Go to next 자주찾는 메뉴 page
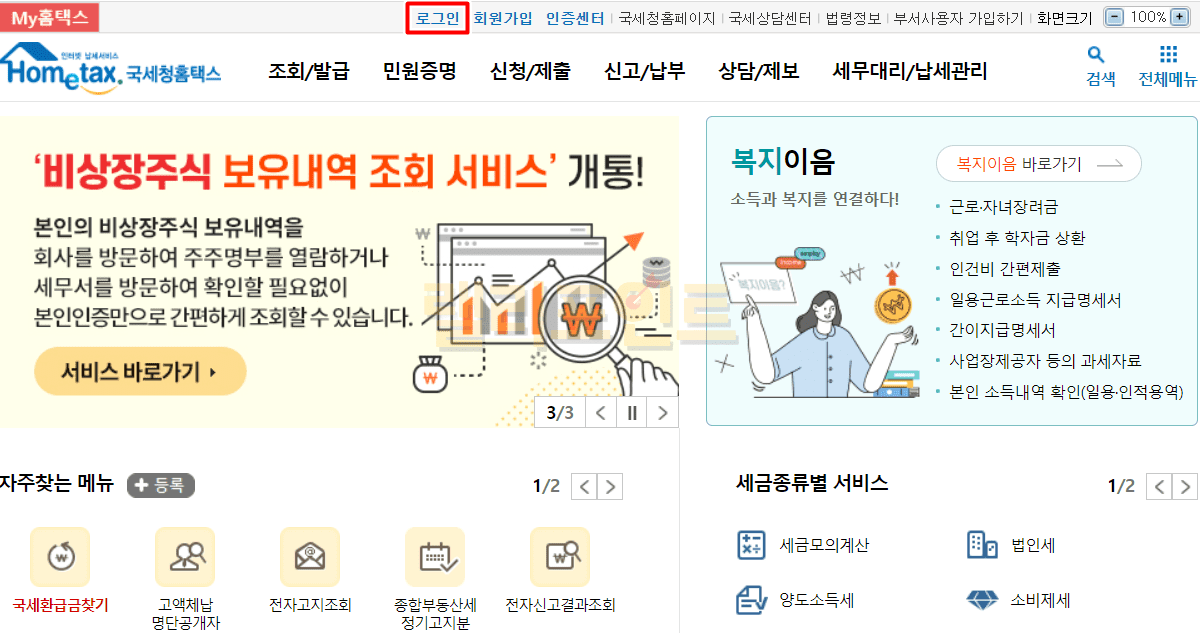 point(610,487)
